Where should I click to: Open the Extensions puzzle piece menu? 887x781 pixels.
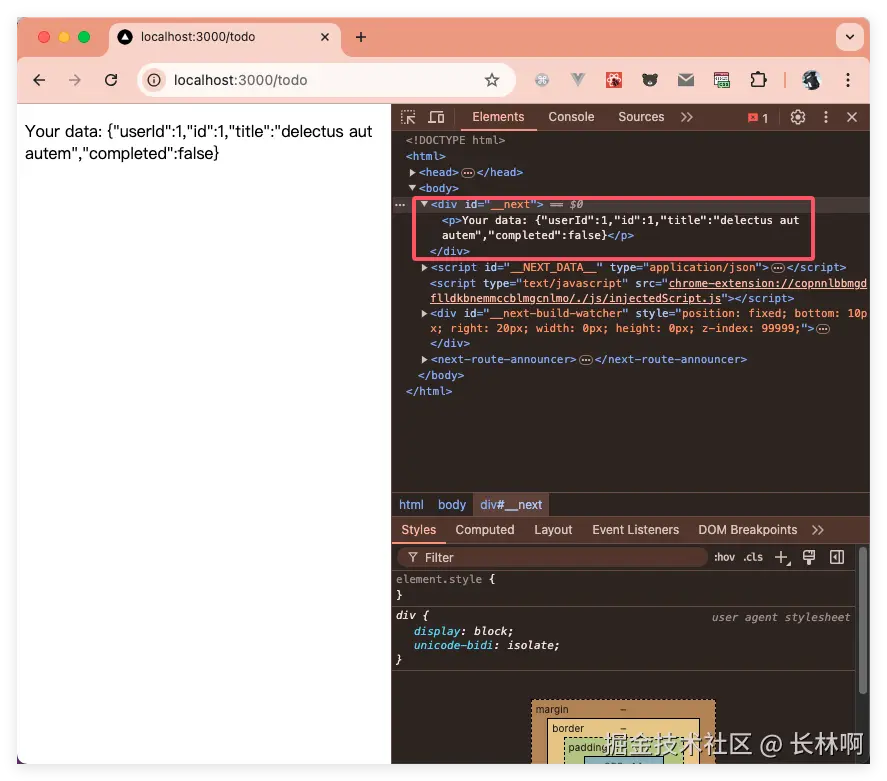758,80
